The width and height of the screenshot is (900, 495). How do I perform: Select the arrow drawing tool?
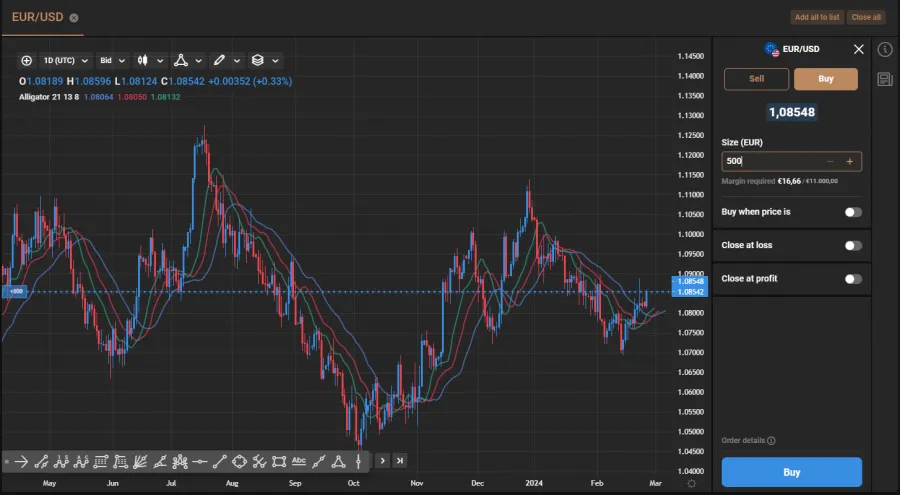(20, 461)
